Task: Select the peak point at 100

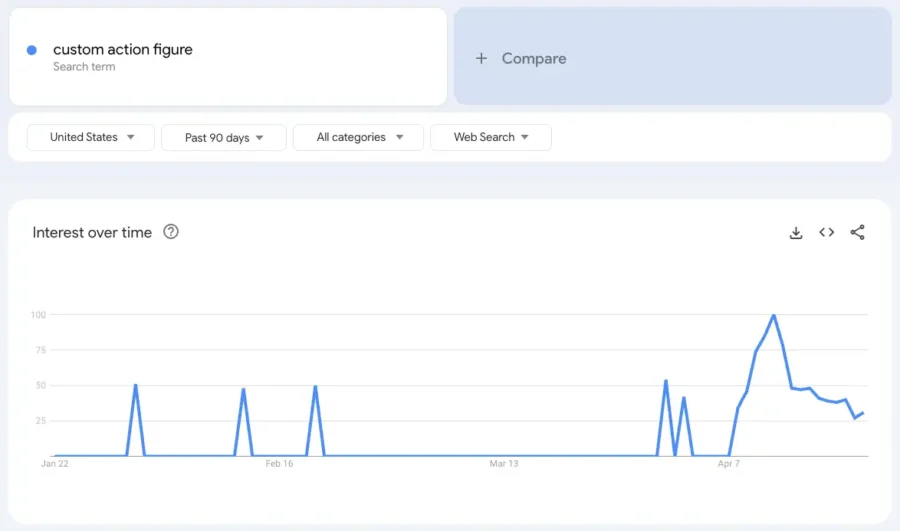Action: (774, 315)
